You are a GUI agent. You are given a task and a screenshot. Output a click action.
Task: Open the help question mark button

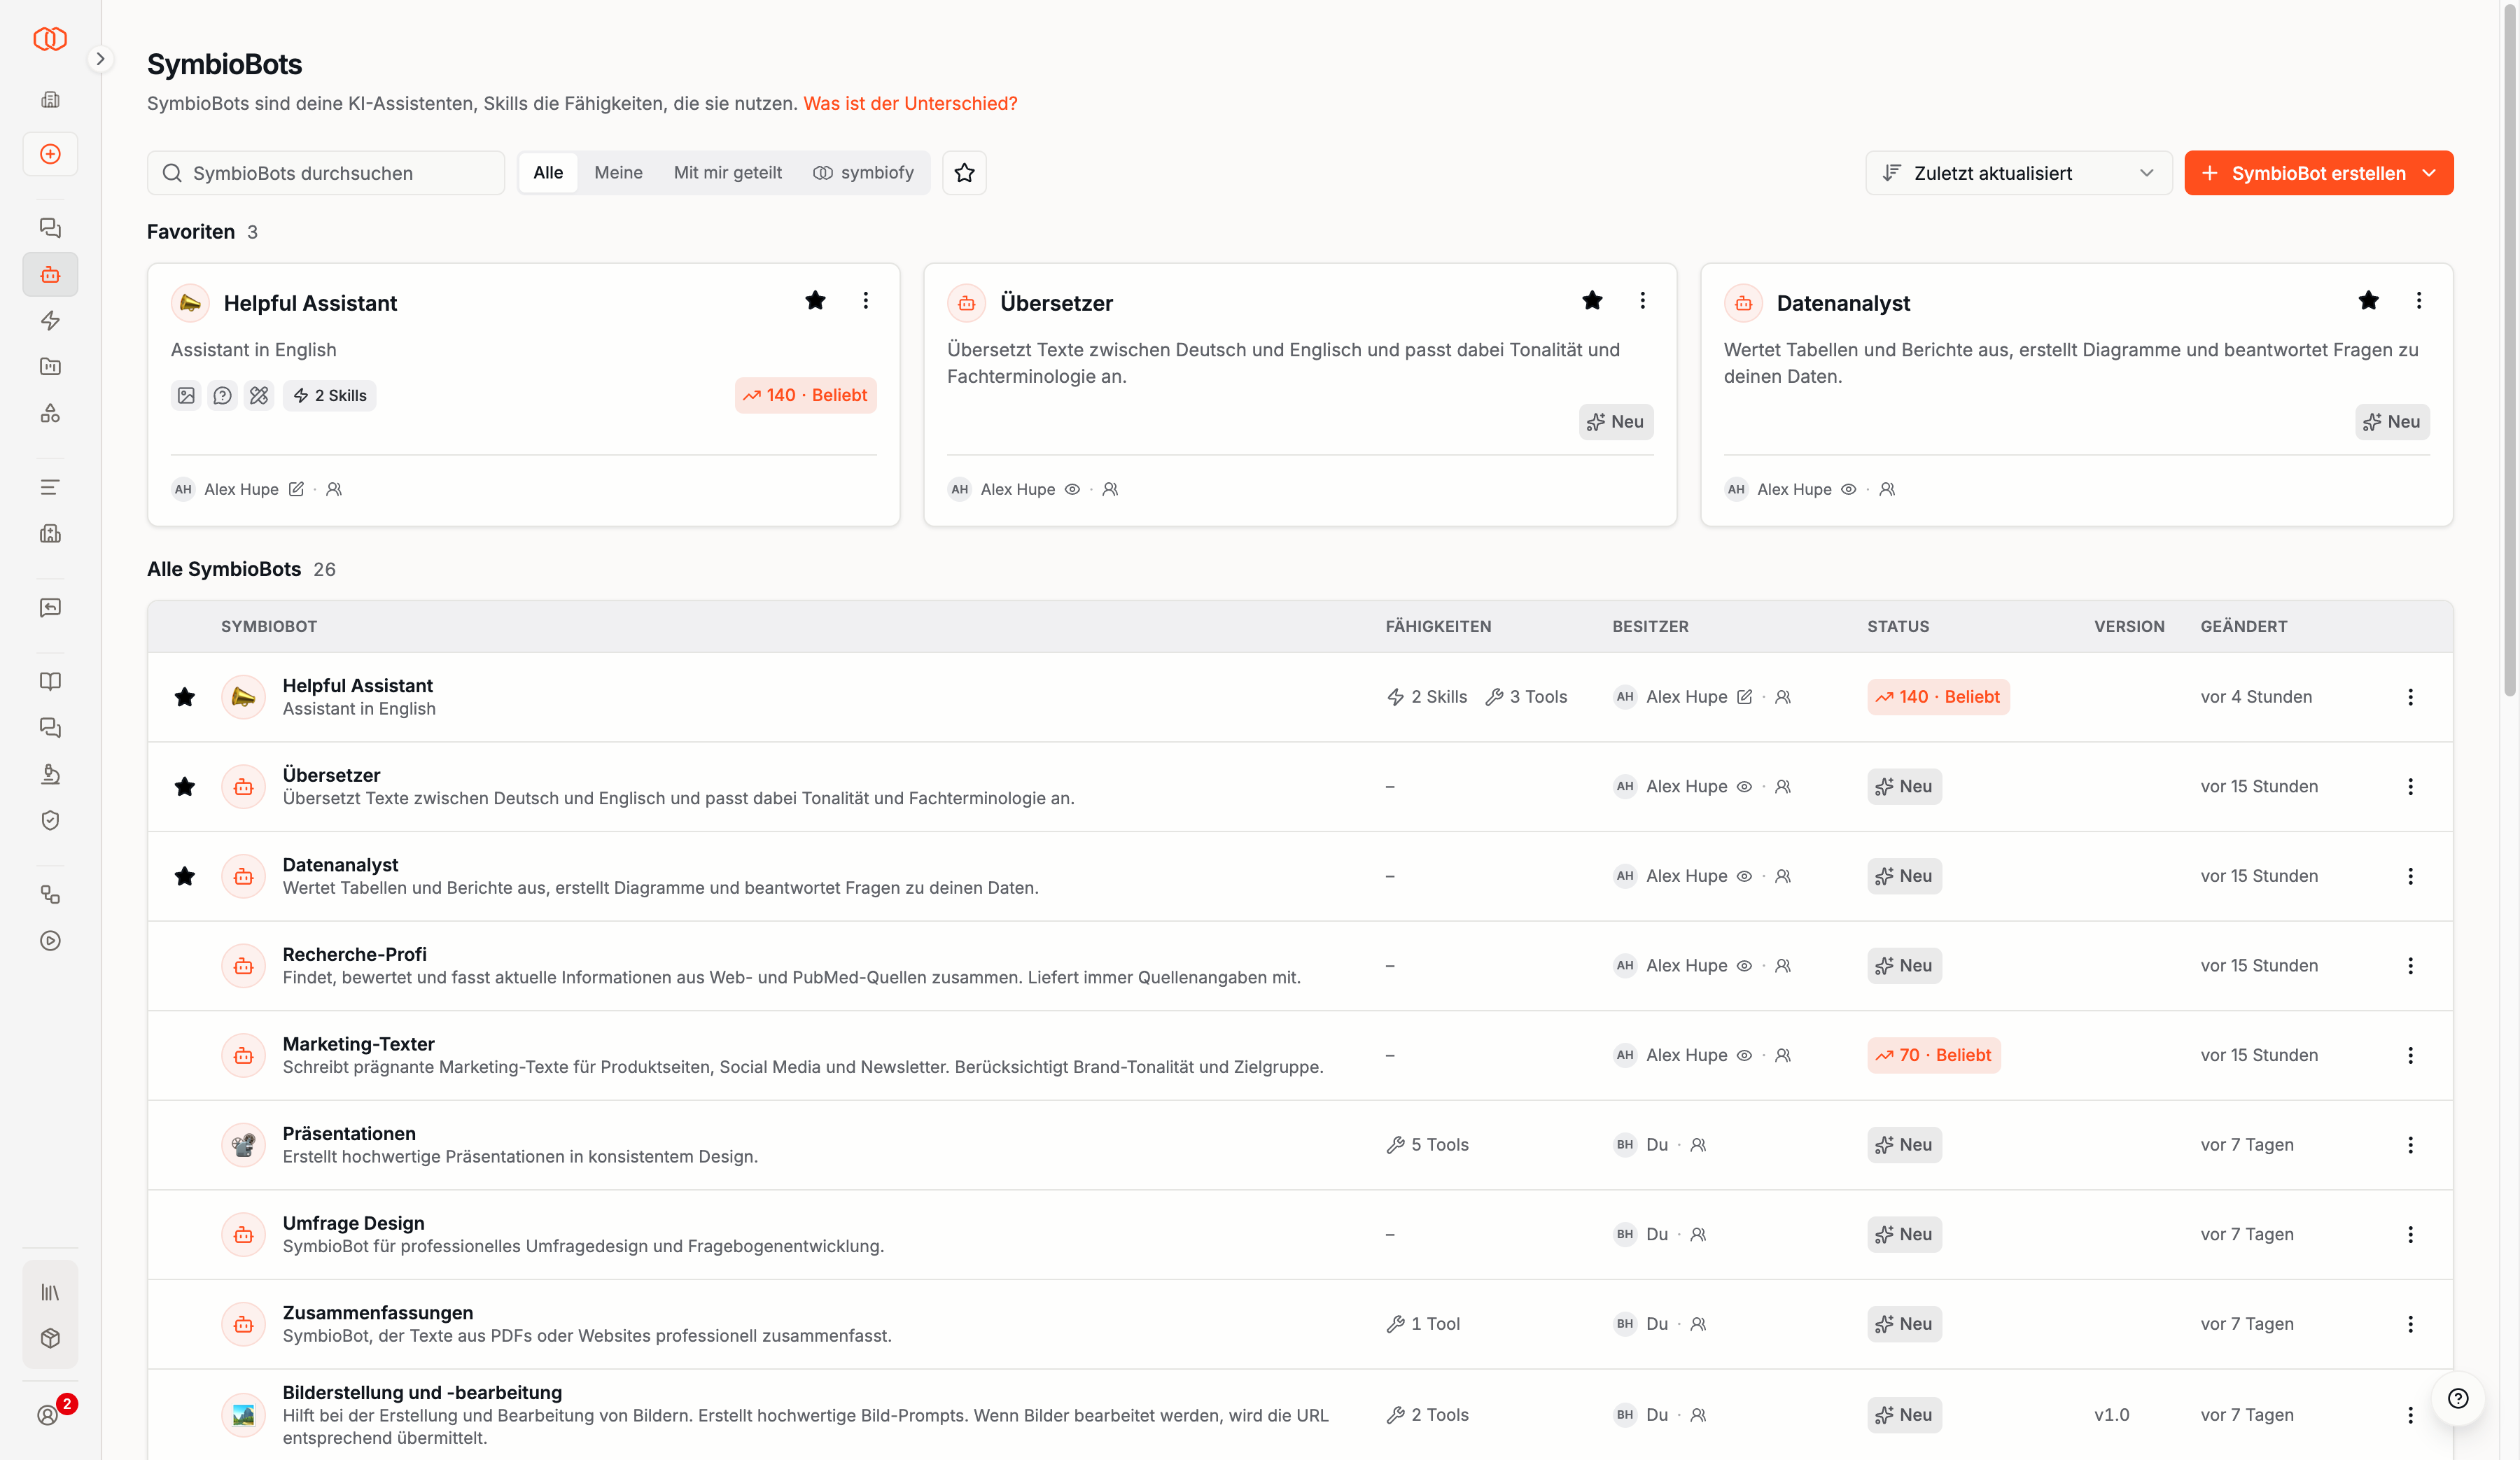click(2458, 1398)
